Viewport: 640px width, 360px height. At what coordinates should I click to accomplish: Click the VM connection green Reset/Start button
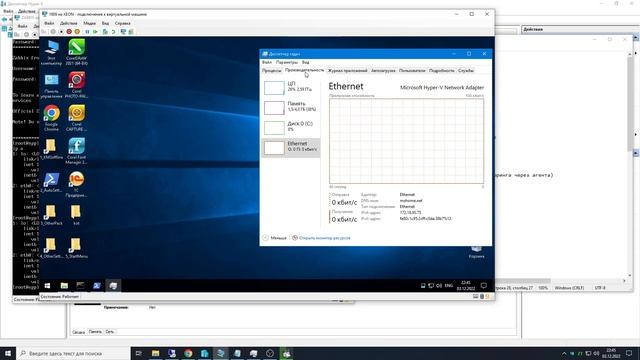point(95,31)
